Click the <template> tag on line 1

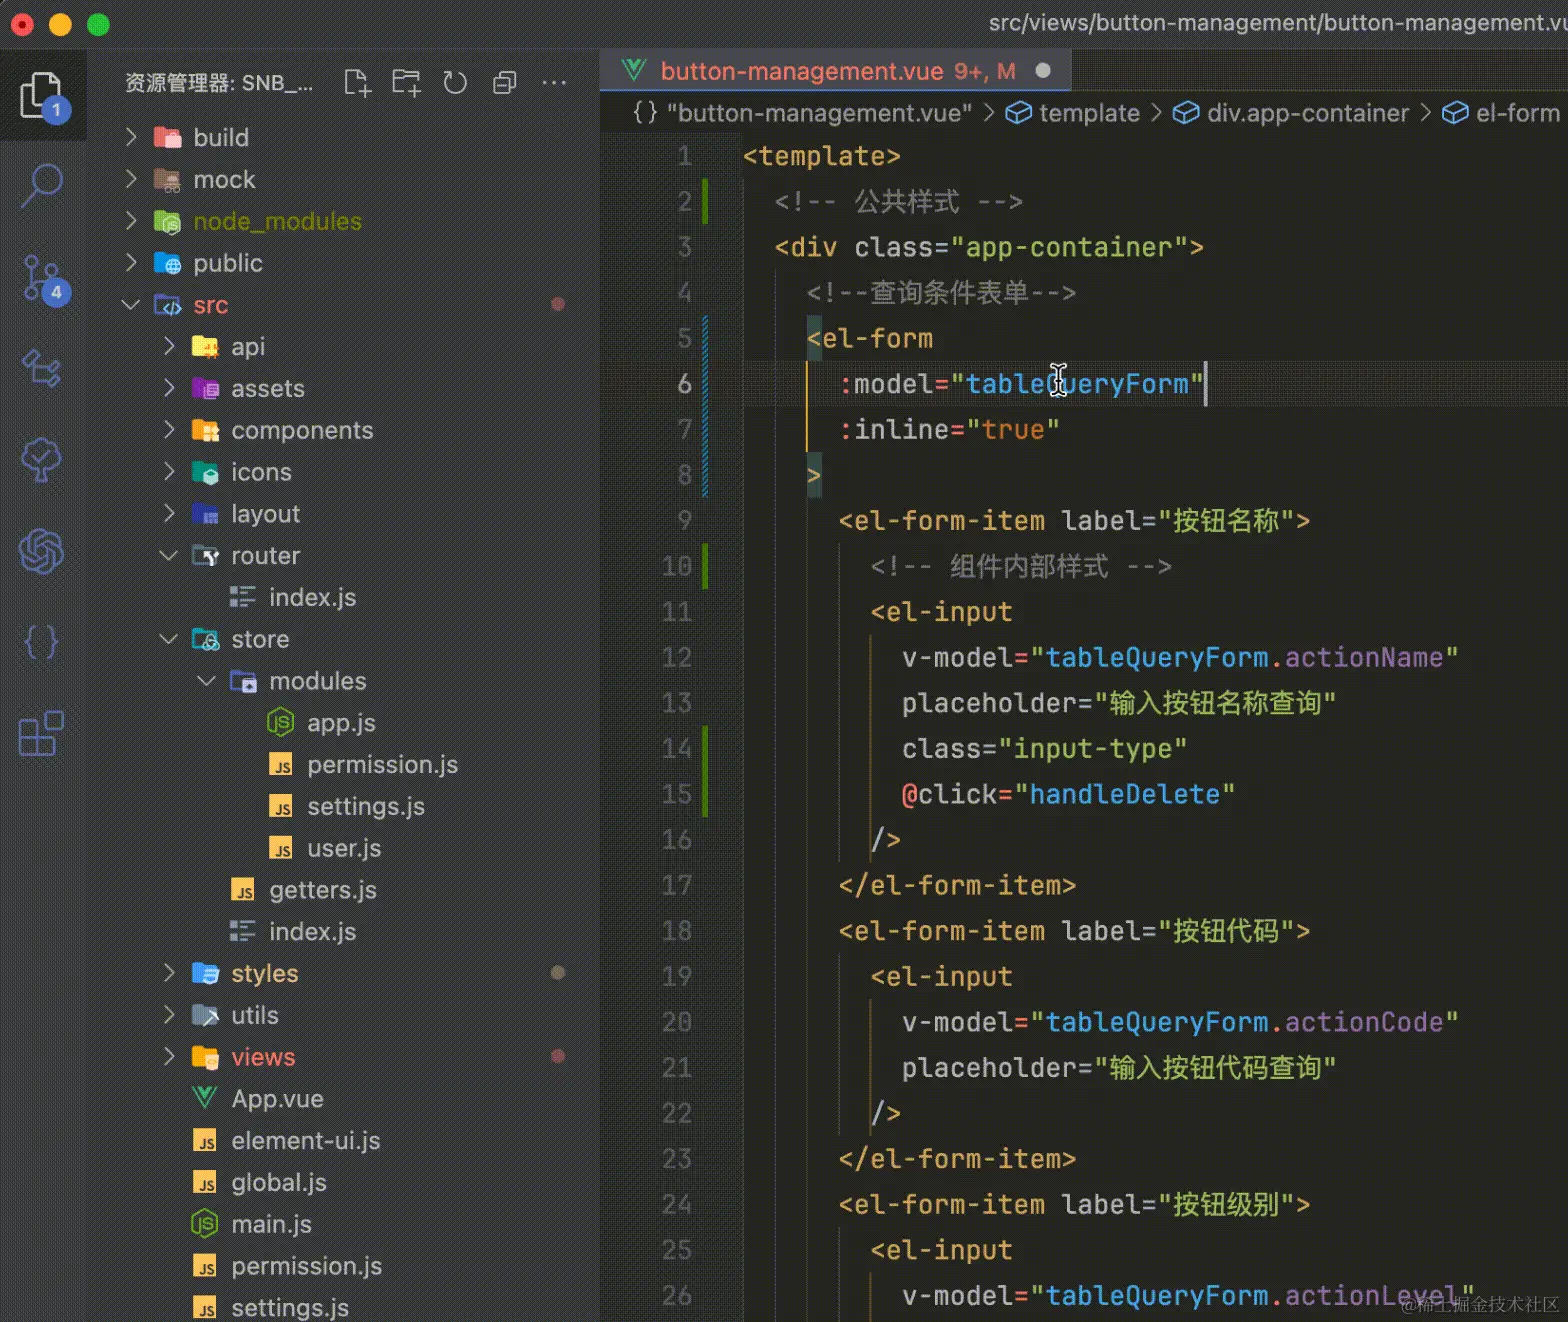tap(822, 156)
